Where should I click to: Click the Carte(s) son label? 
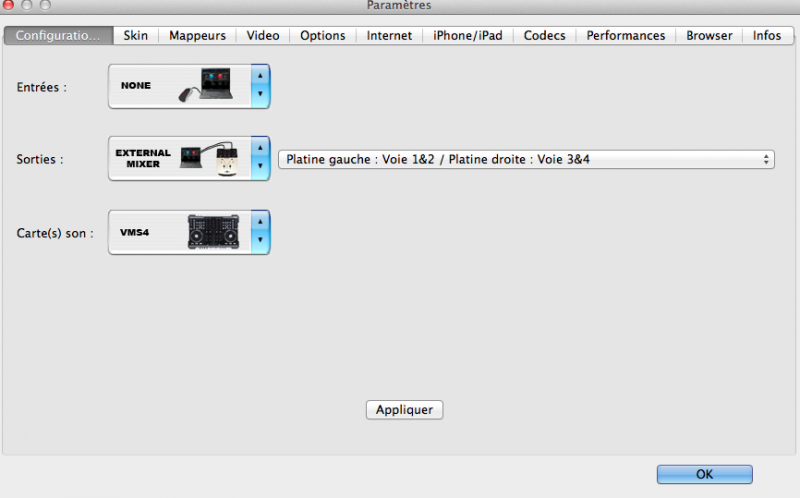[55, 233]
